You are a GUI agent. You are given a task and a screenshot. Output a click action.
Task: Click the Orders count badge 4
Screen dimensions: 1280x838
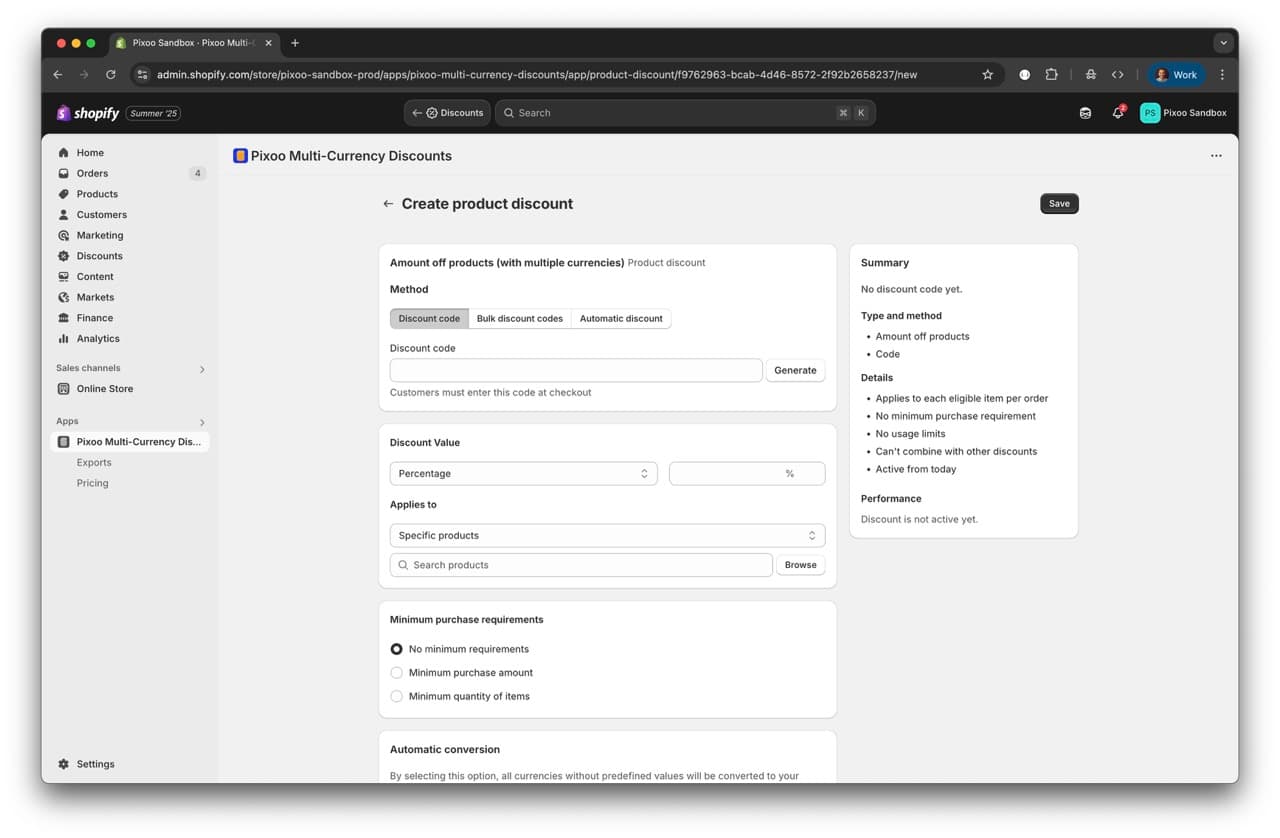tap(197, 174)
